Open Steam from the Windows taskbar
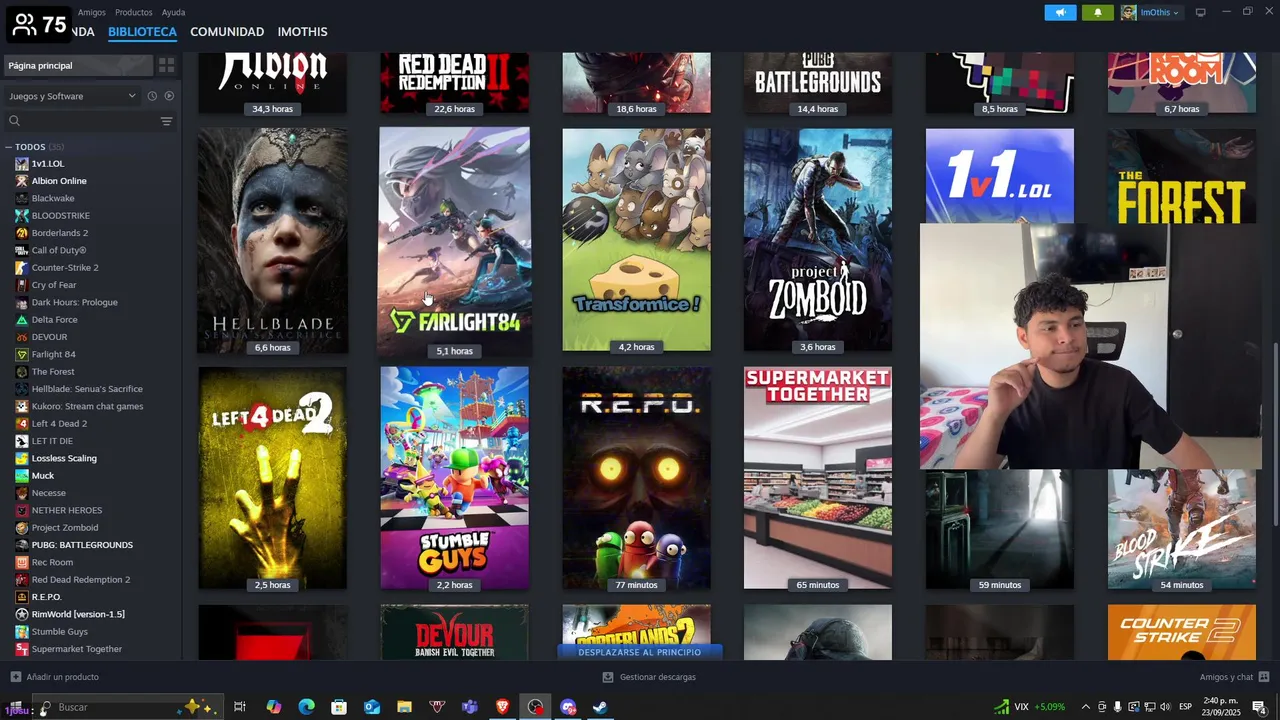 coord(600,707)
